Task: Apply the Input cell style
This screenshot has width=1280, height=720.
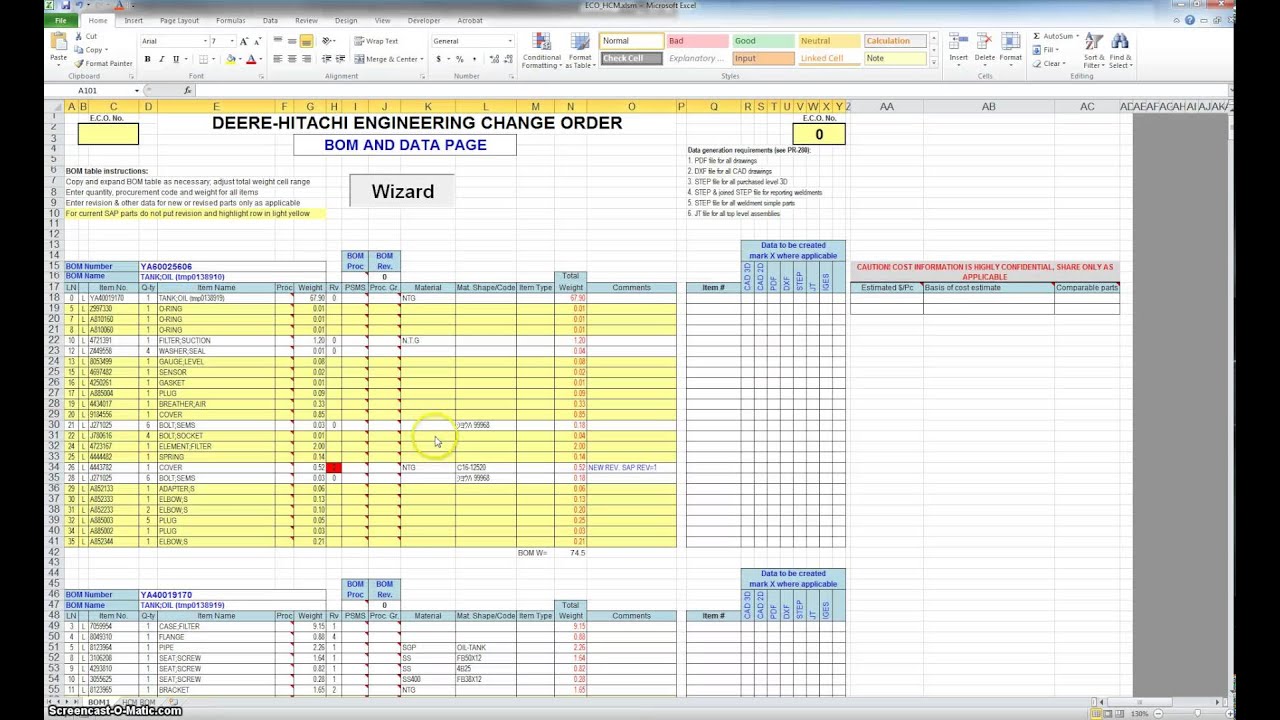Action: coord(763,58)
